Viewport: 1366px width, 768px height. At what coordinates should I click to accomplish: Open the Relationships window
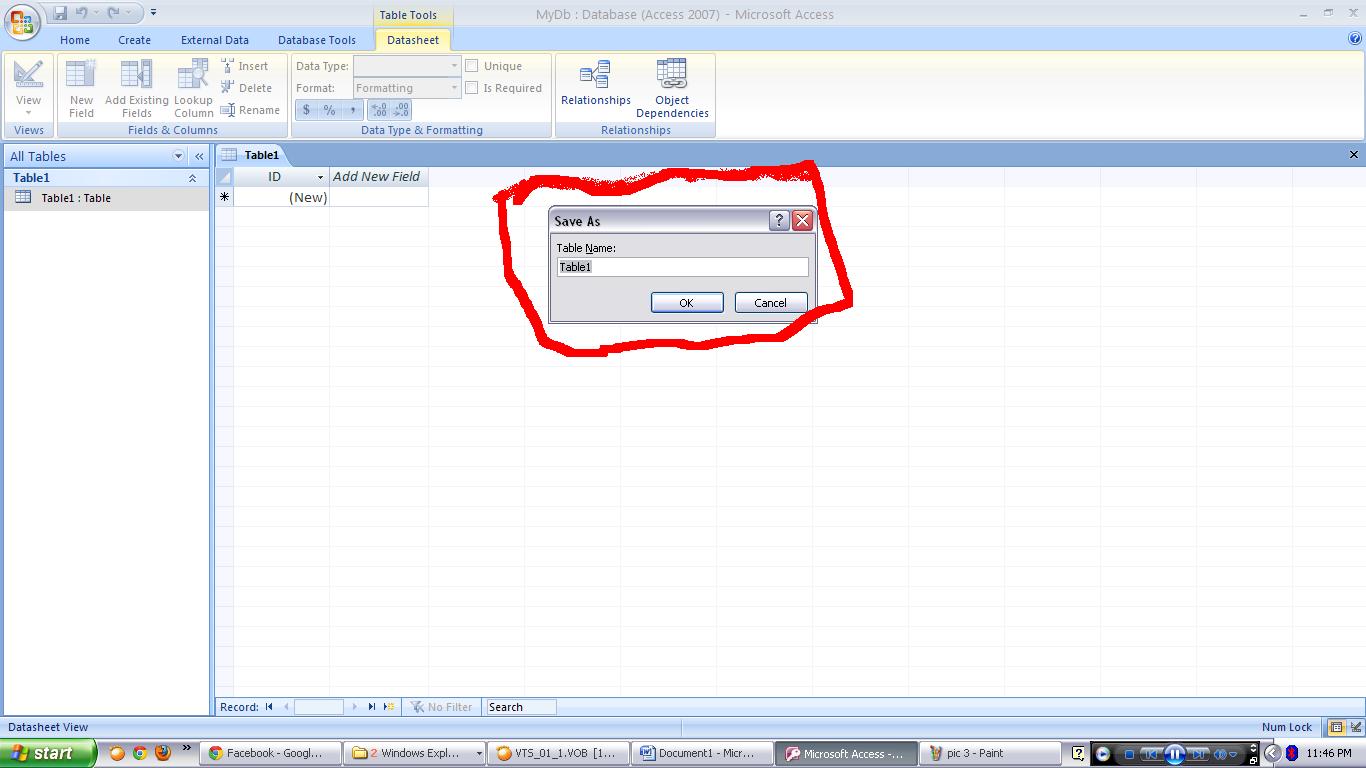pyautogui.click(x=595, y=85)
